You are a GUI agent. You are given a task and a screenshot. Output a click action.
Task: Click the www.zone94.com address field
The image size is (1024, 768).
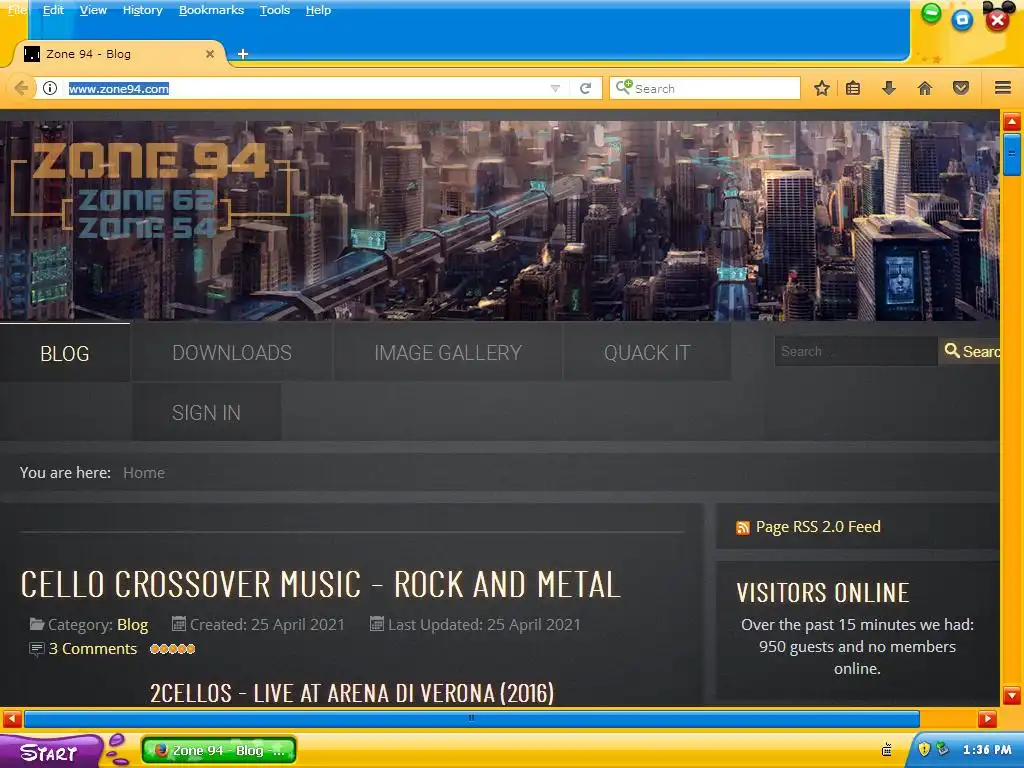click(307, 88)
